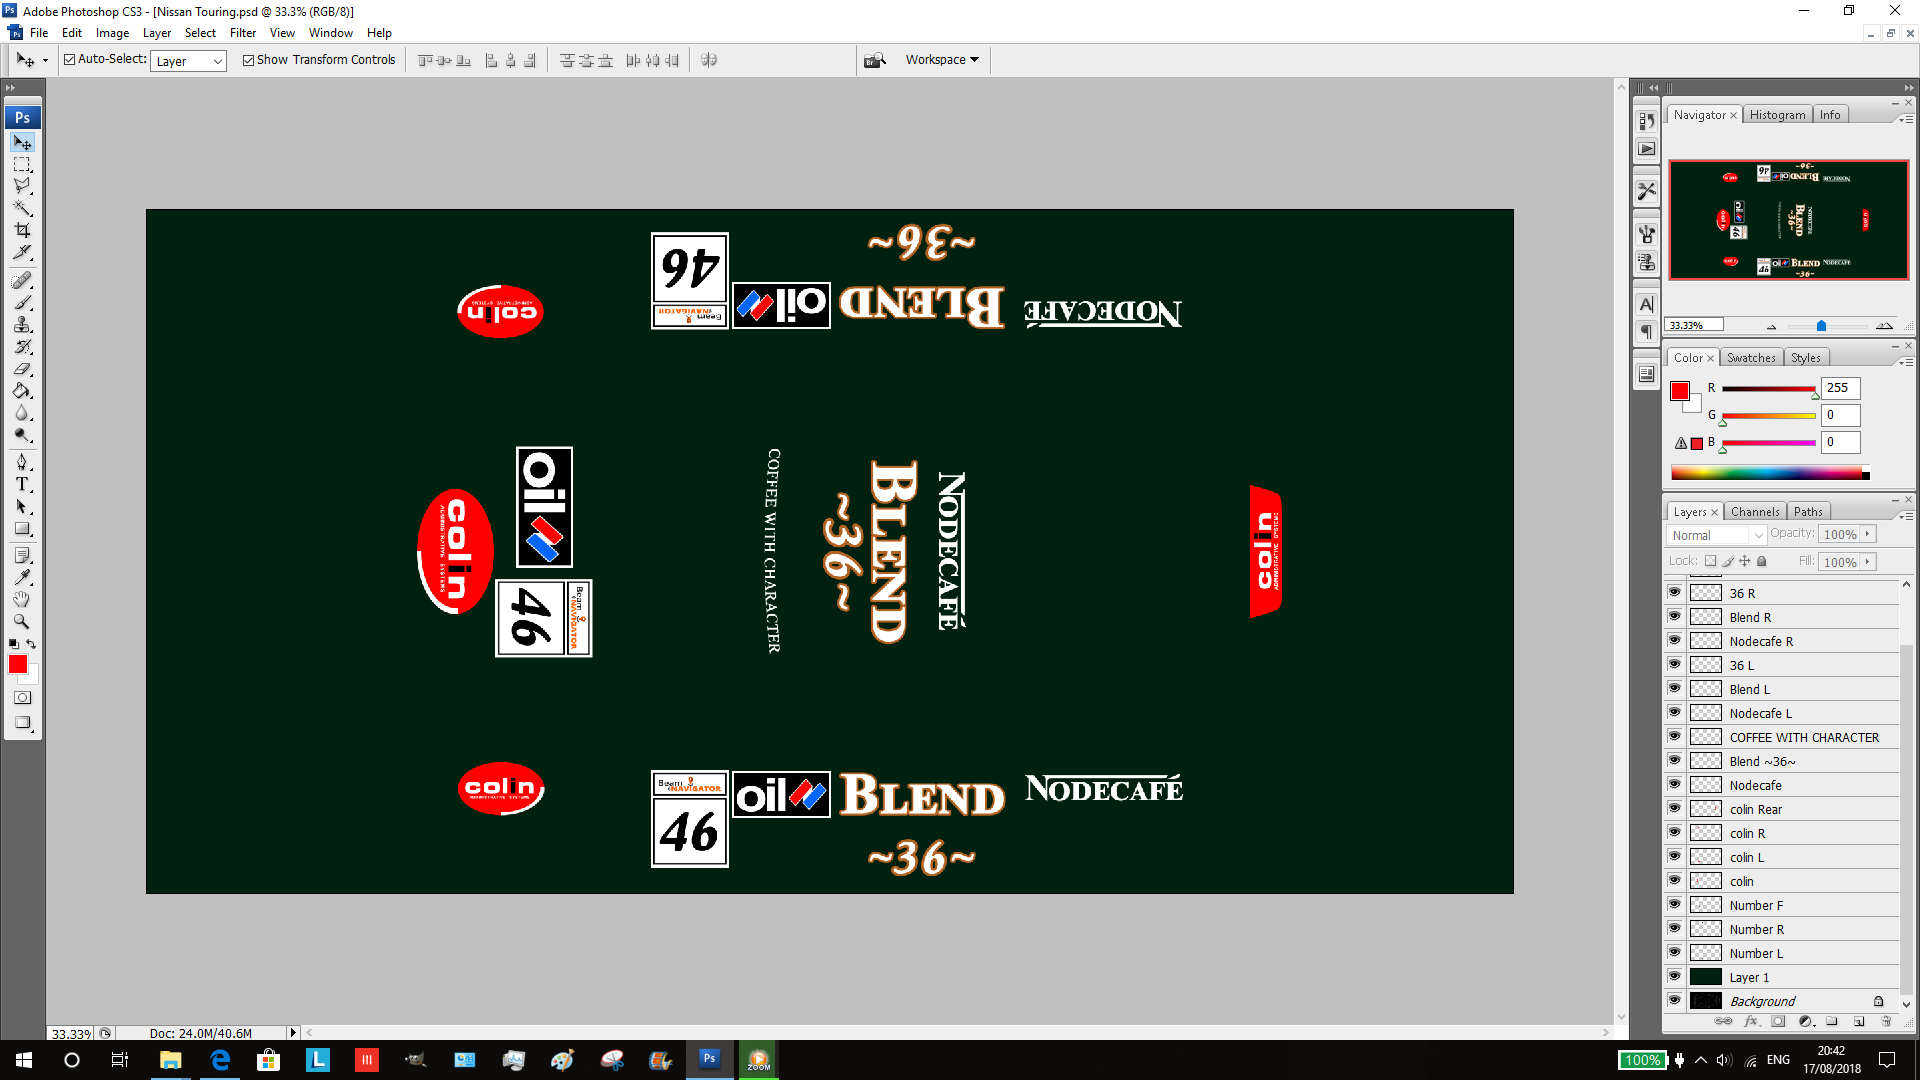Open the Layer menu
Image resolution: width=1920 pixels, height=1080 pixels.
coord(157,33)
